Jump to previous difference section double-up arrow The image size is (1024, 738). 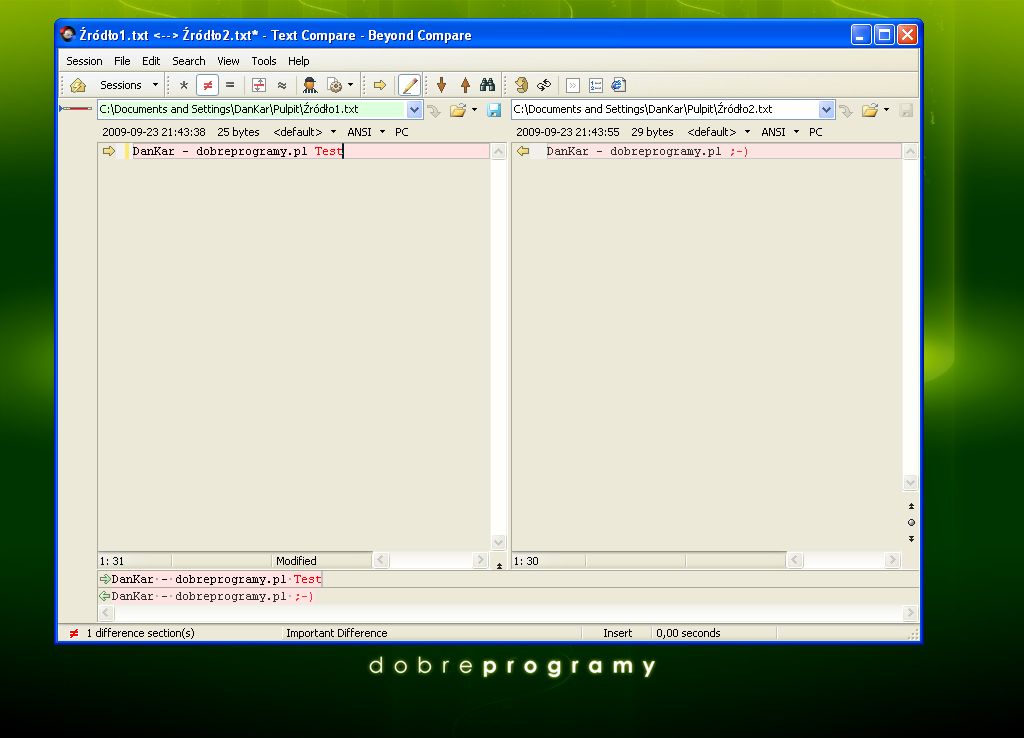tap(911, 506)
